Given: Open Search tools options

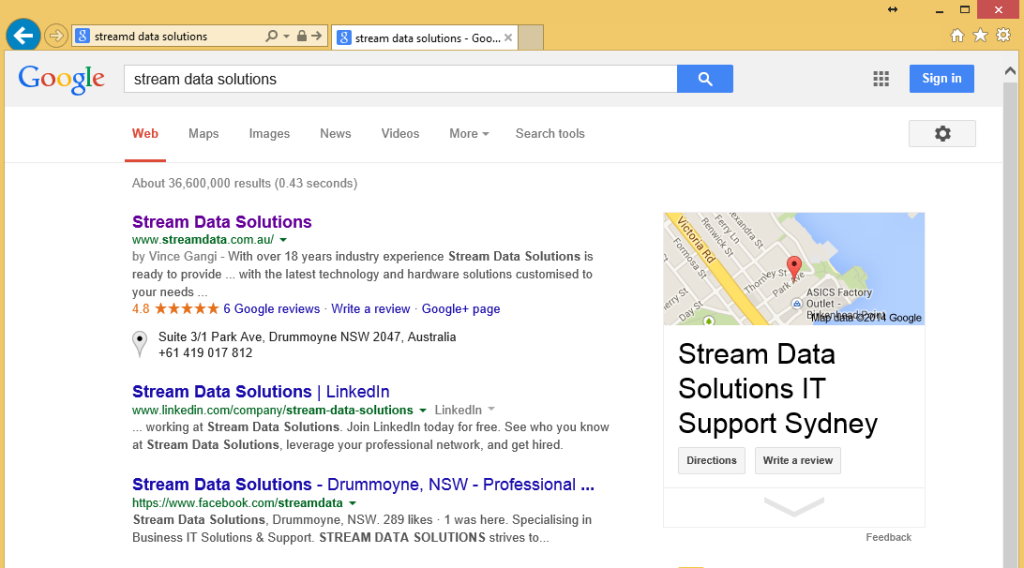Looking at the screenshot, I should (x=550, y=134).
